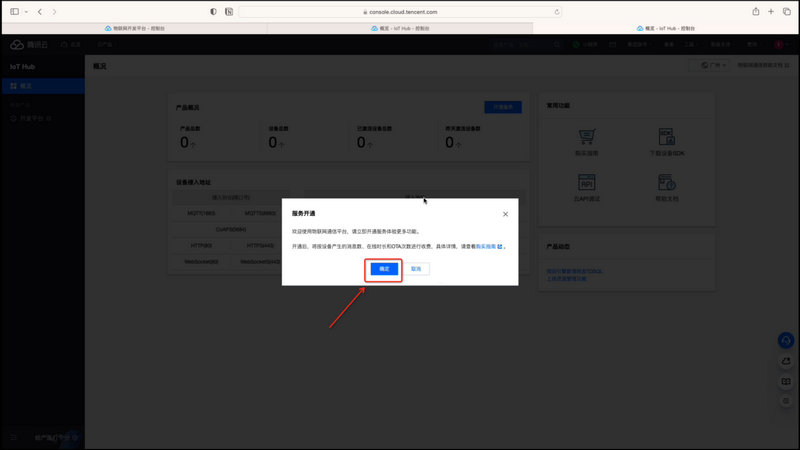
Task: Click the Safari share icon
Action: [x=755, y=11]
